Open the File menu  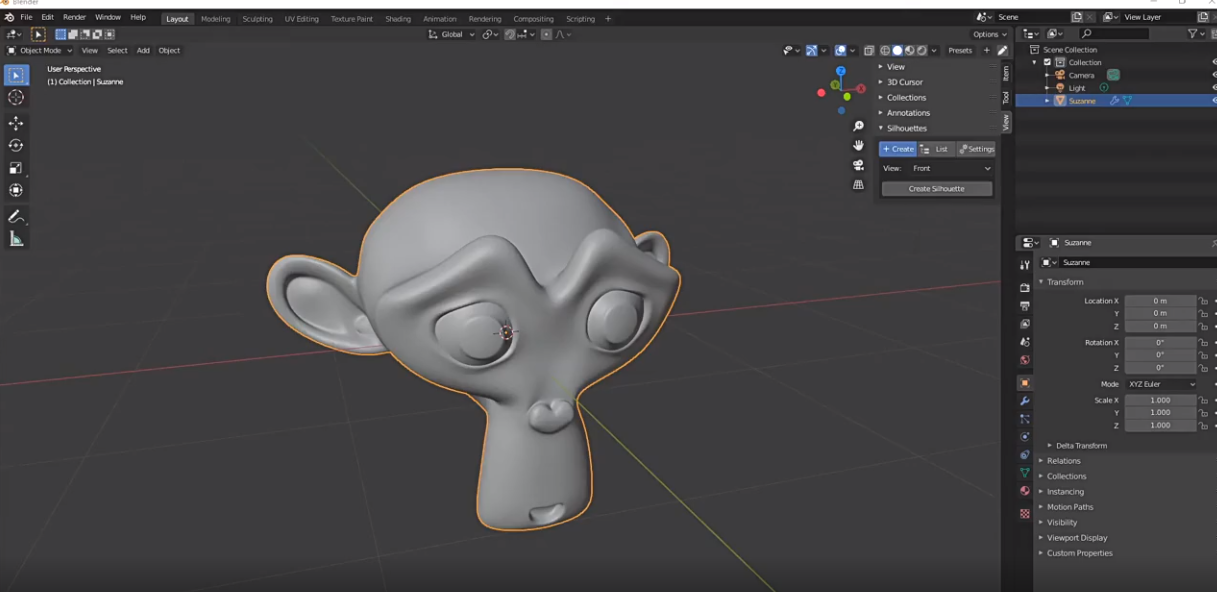(26, 18)
